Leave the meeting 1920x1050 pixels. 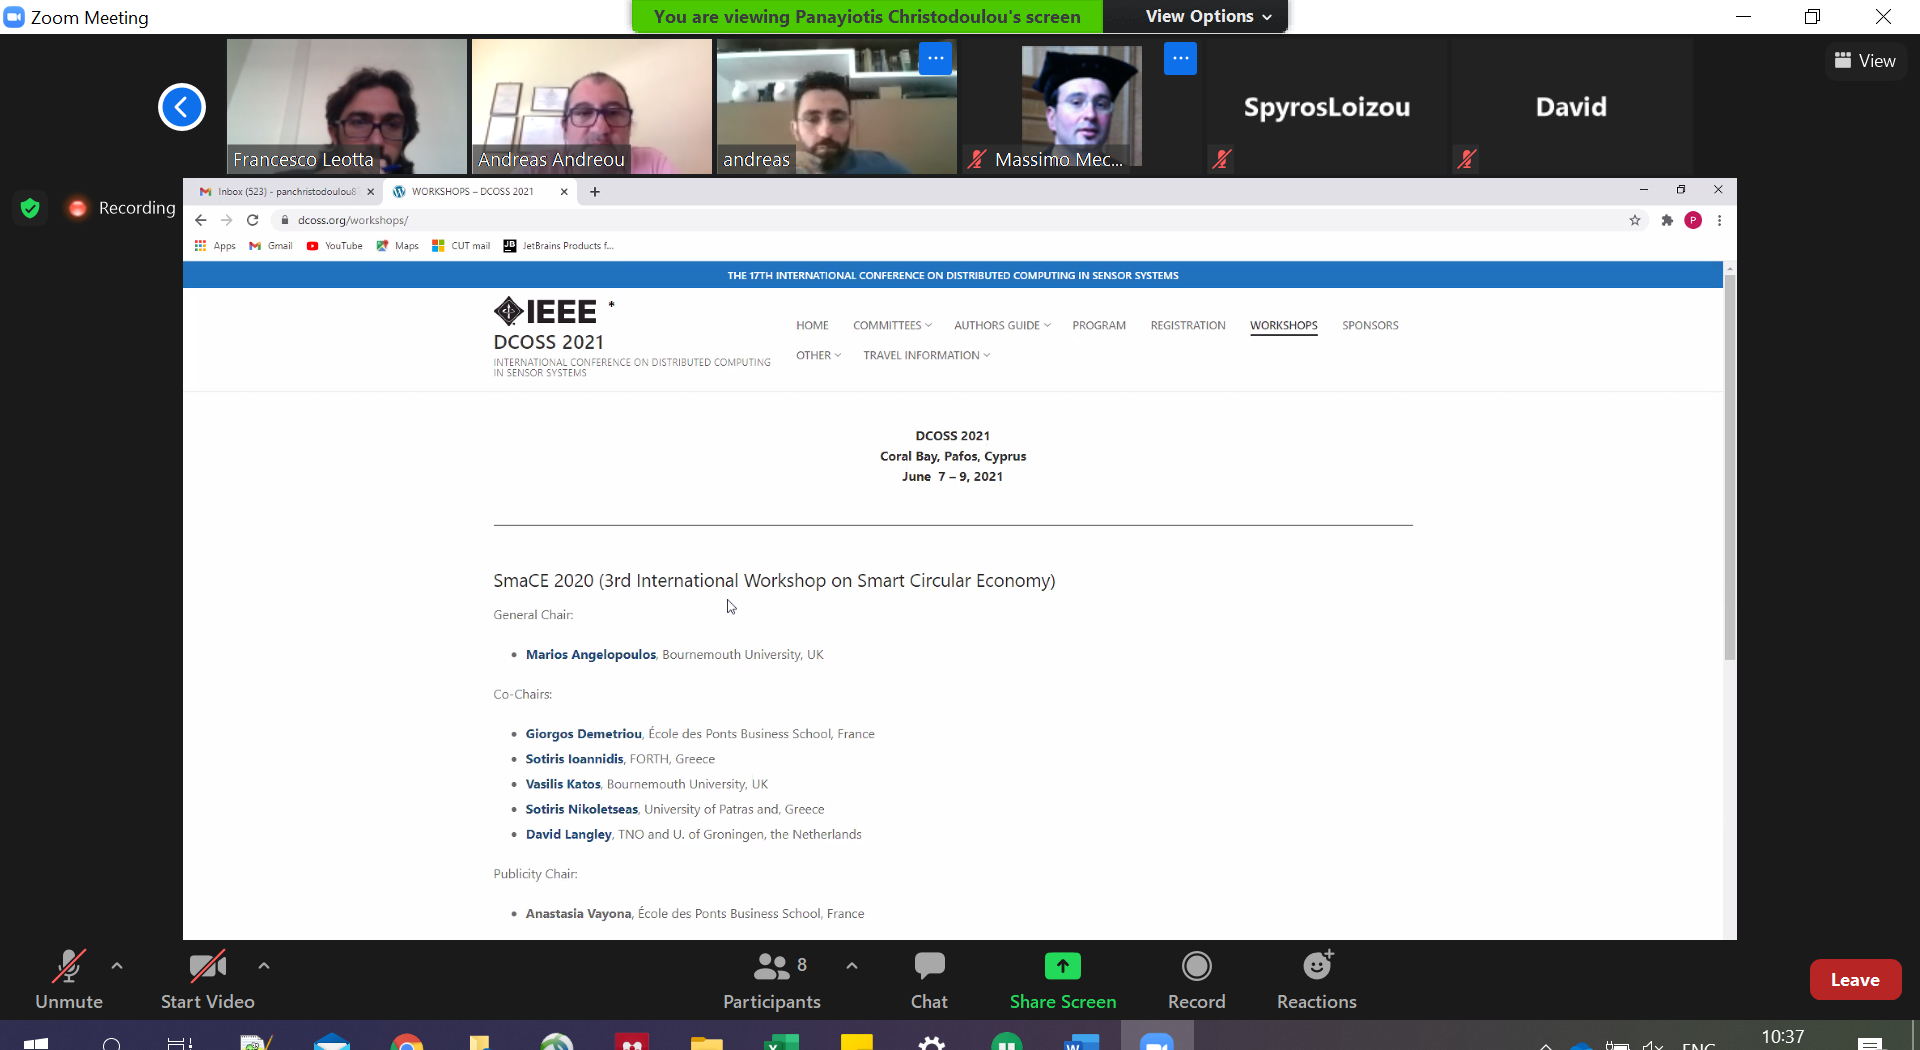[1855, 980]
